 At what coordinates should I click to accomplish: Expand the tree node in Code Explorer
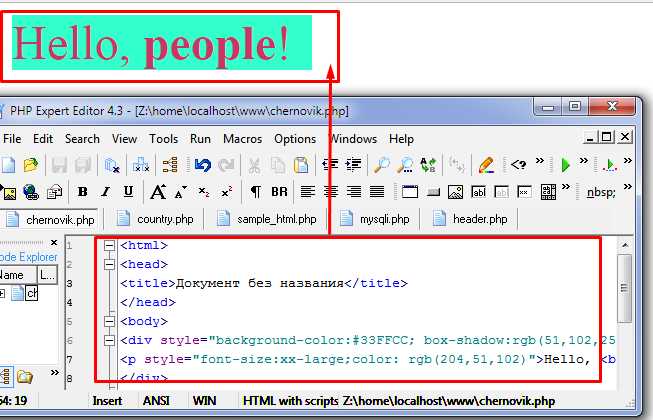click(x=2, y=294)
